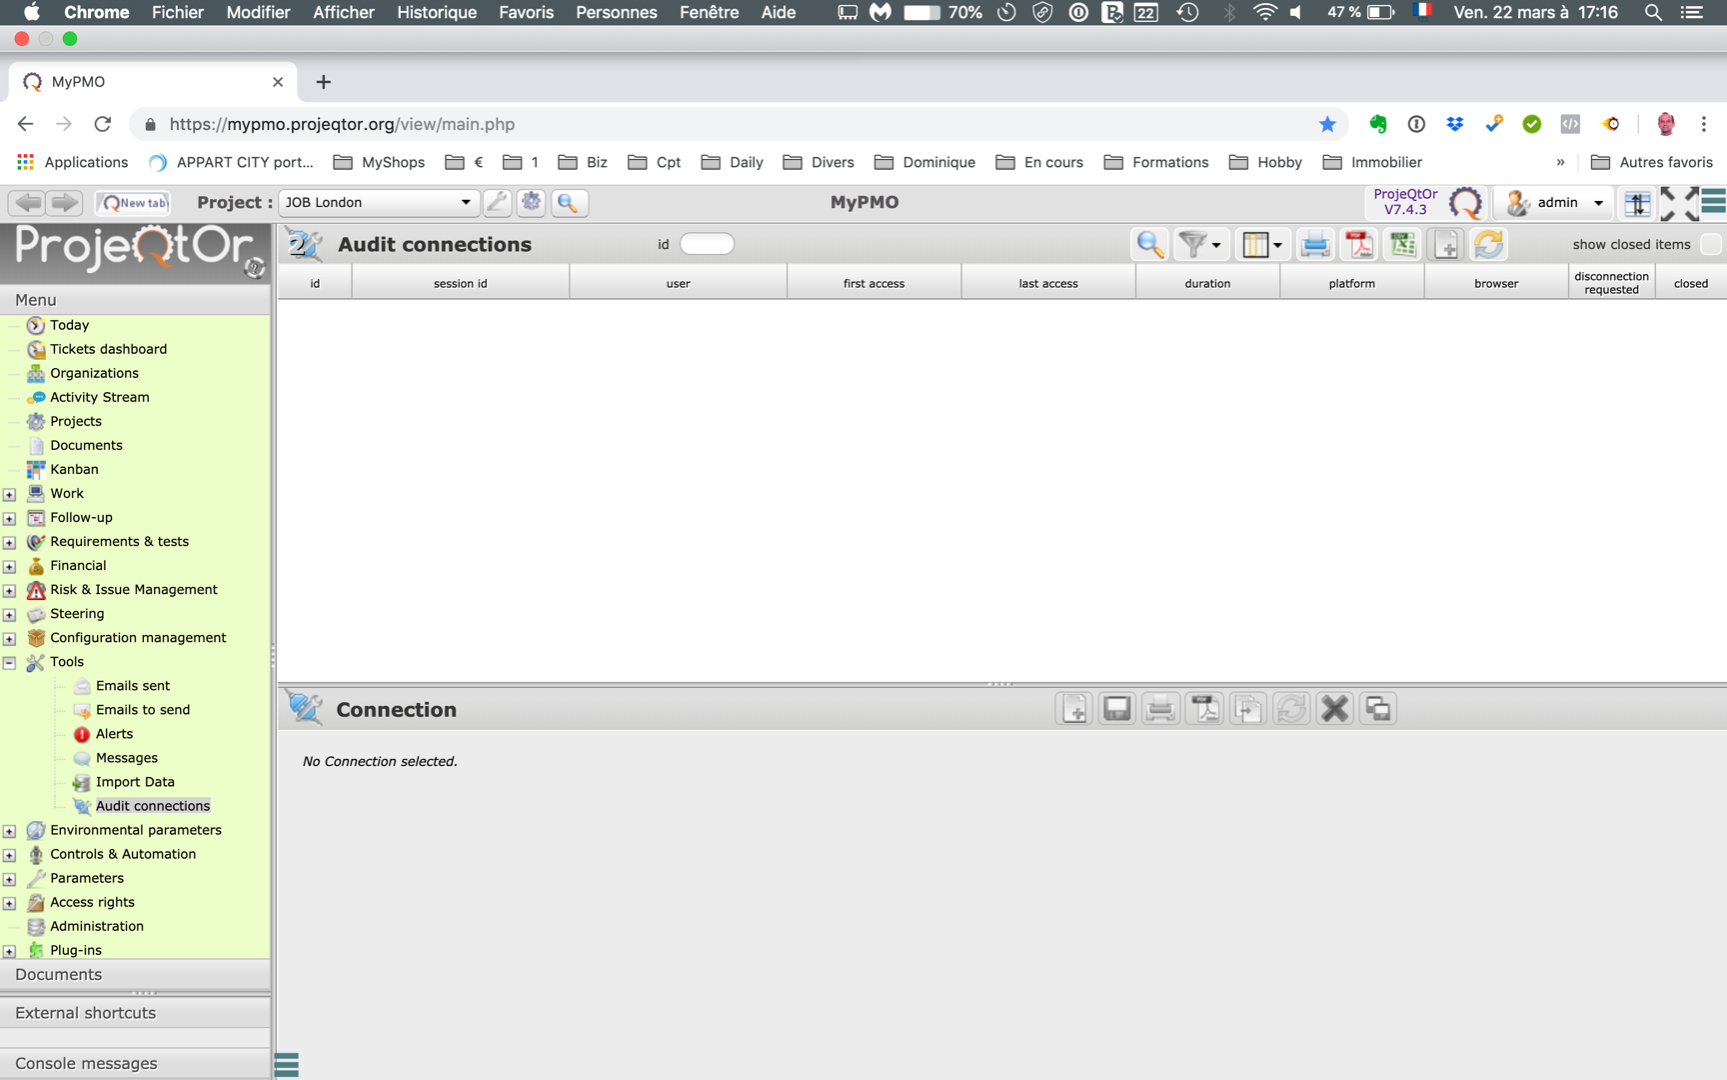This screenshot has height=1080, width=1727.
Task: Tick the show closed items checkbox
Action: (x=1710, y=244)
